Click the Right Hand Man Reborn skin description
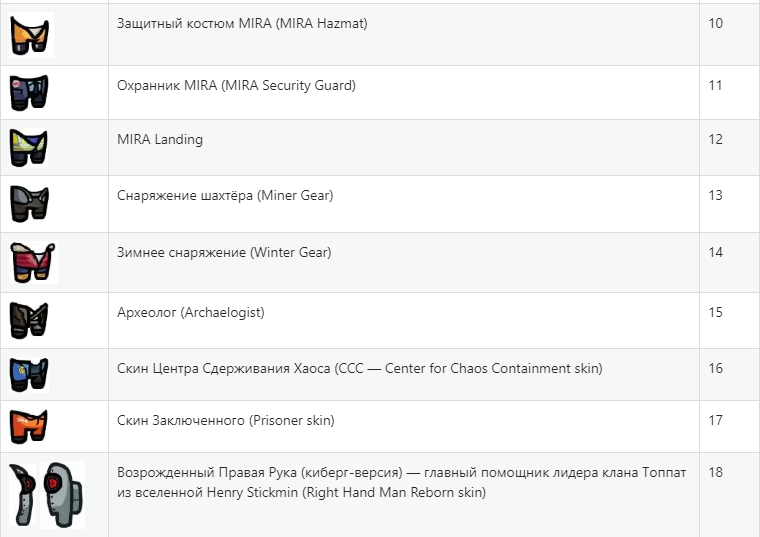Image resolution: width=760 pixels, height=537 pixels. tap(401, 482)
